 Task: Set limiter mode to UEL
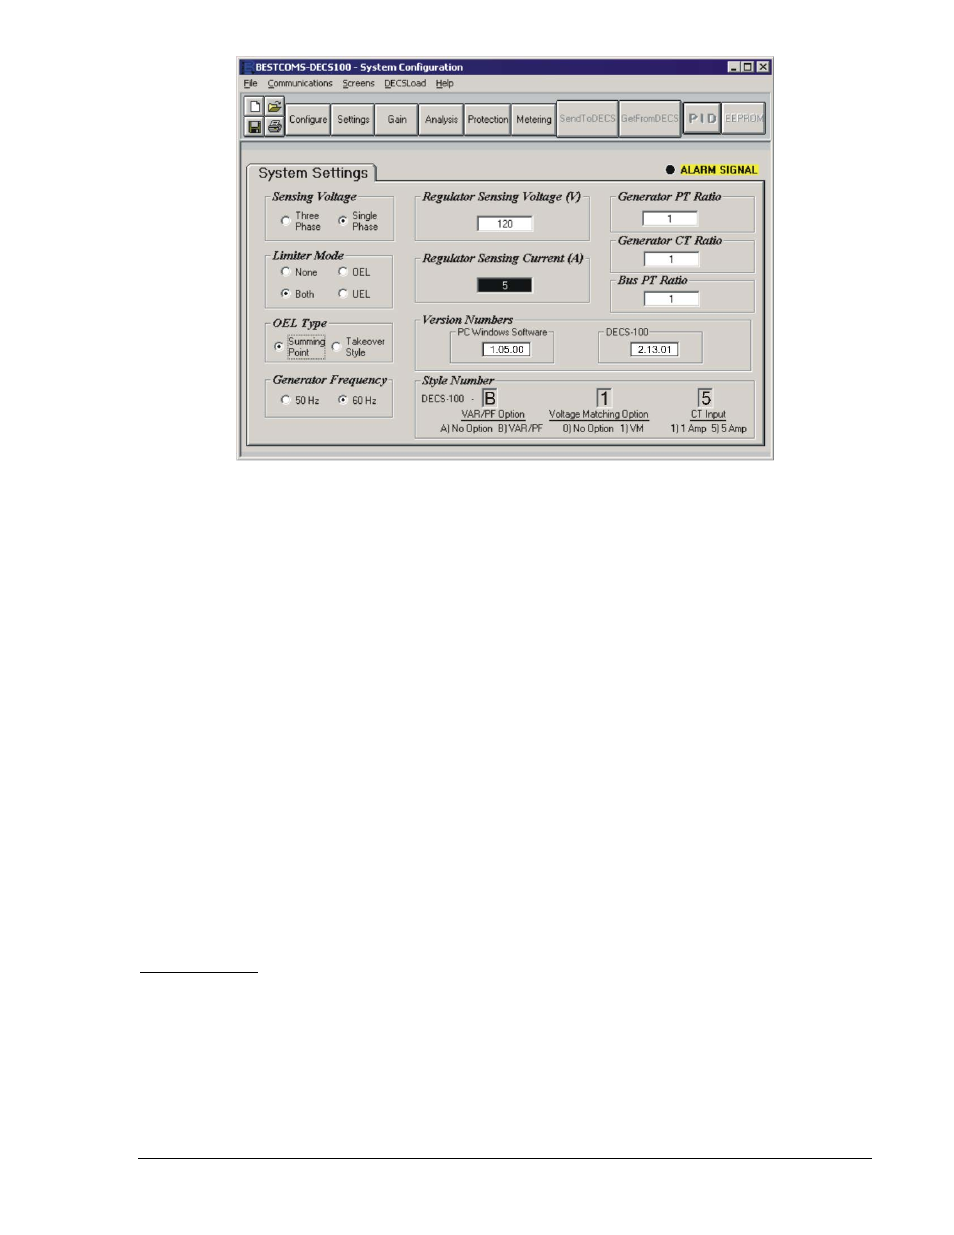pos(354,294)
